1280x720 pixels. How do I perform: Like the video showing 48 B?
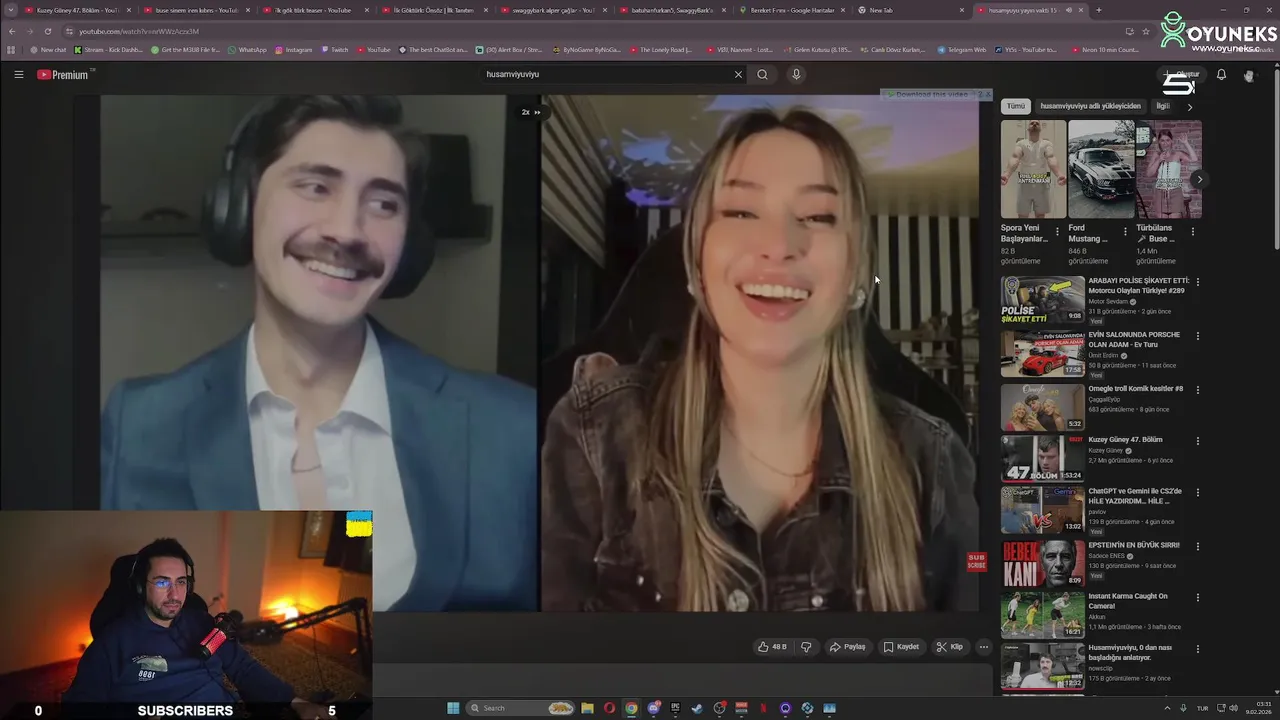(x=771, y=647)
